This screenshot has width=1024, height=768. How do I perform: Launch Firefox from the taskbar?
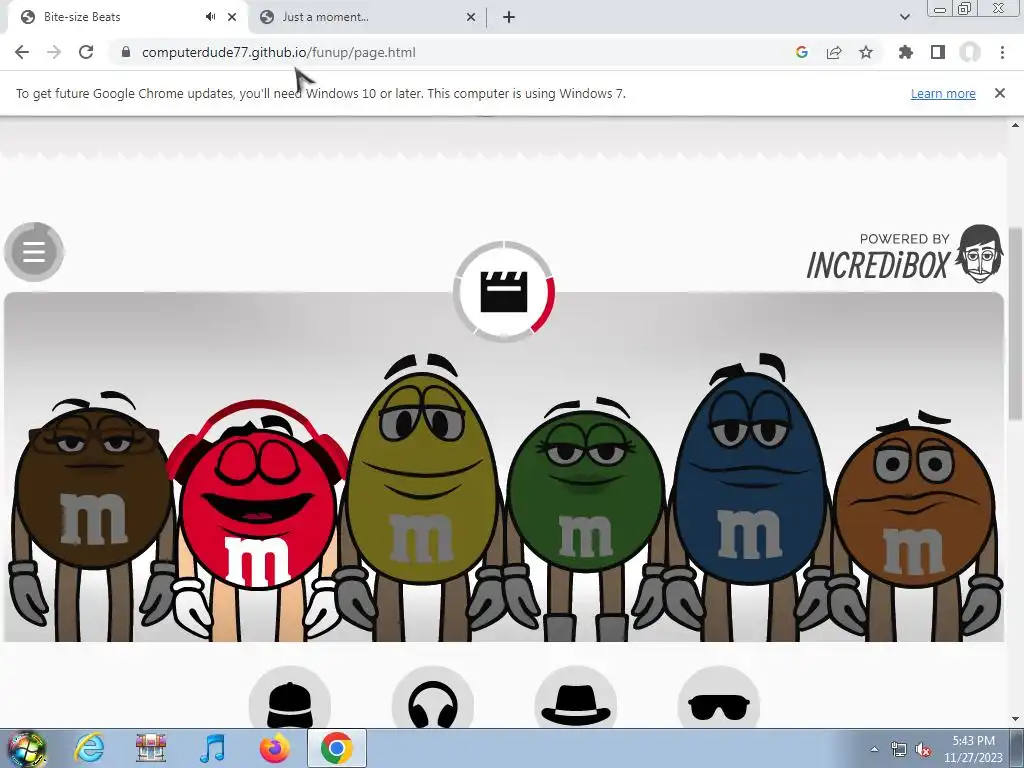coord(274,748)
